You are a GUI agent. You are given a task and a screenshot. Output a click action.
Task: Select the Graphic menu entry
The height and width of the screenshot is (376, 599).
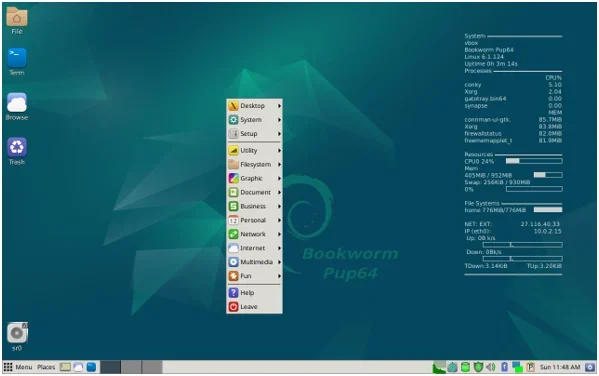click(x=254, y=178)
